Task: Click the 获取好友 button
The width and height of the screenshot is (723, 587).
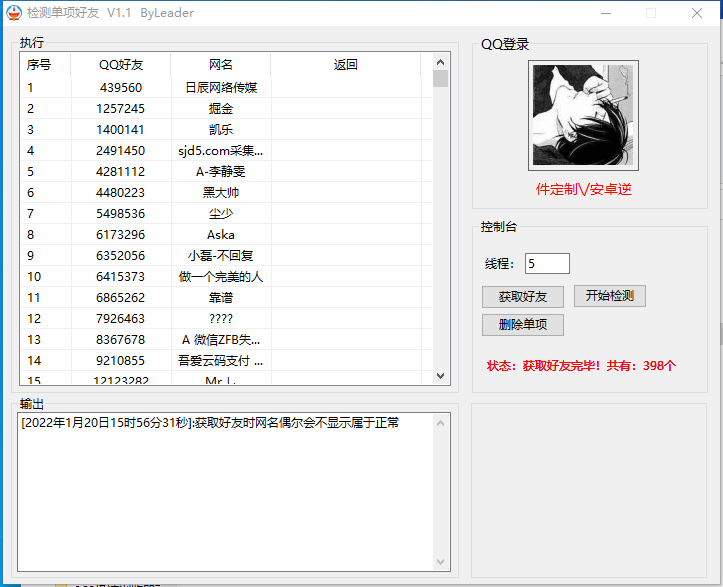Action: click(522, 297)
